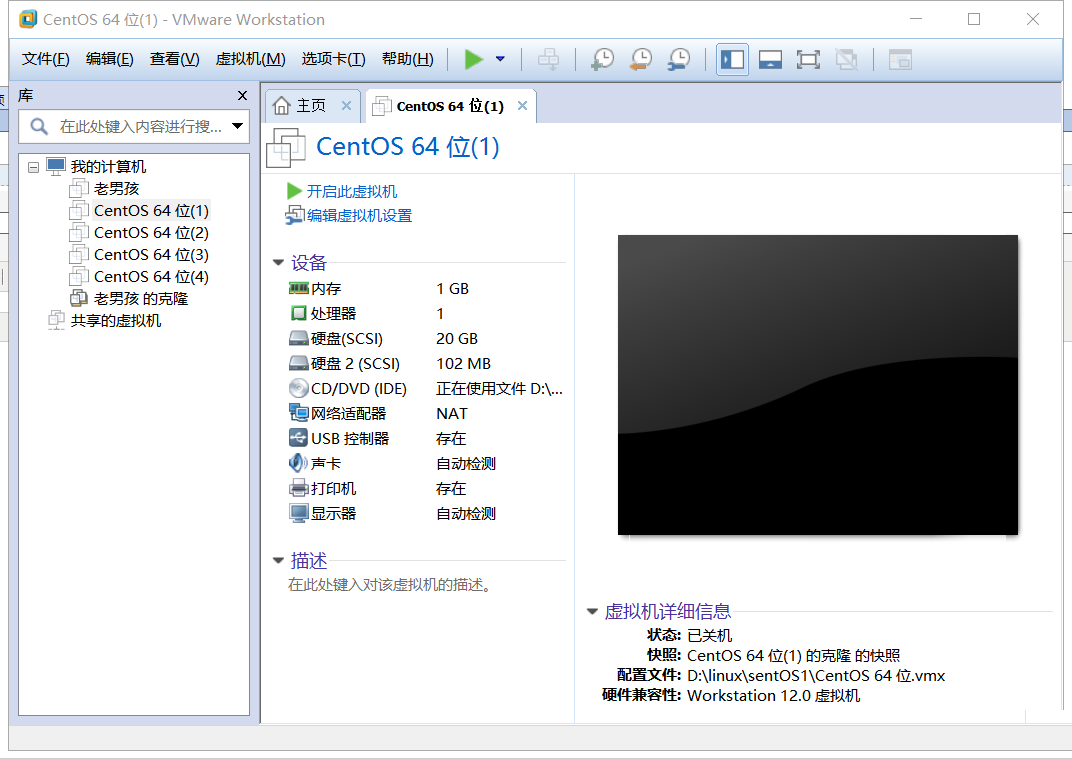Take a snapshot of this virtual machine
This screenshot has height=759, width=1072.
click(x=602, y=60)
